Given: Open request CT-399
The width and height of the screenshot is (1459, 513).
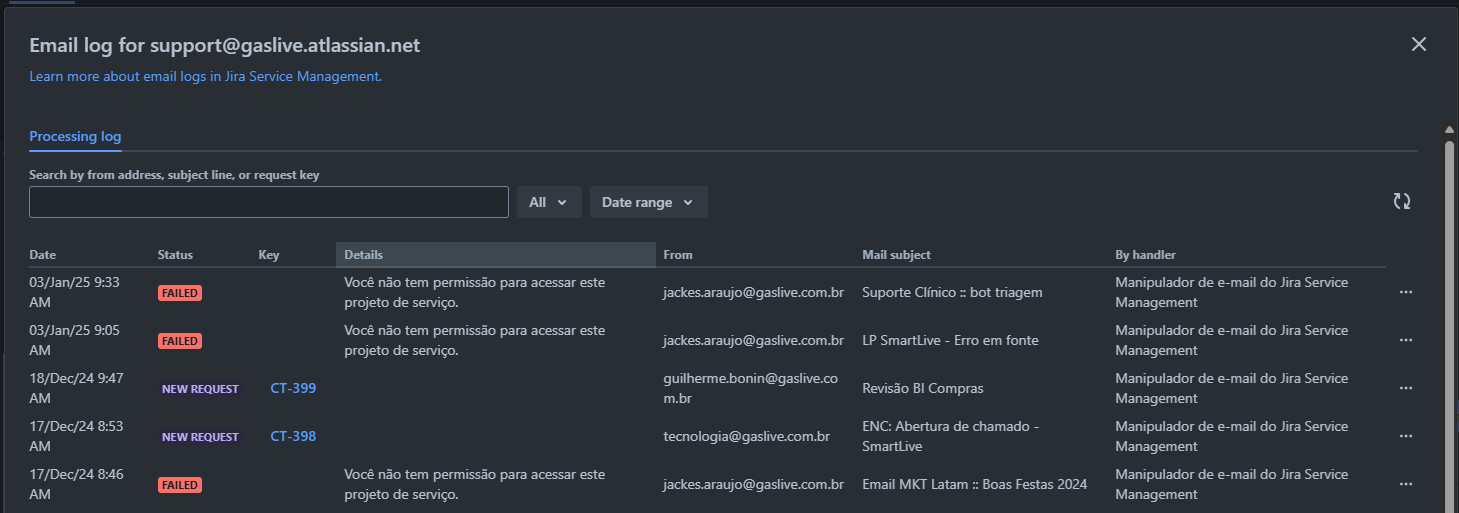Looking at the screenshot, I should coord(293,388).
